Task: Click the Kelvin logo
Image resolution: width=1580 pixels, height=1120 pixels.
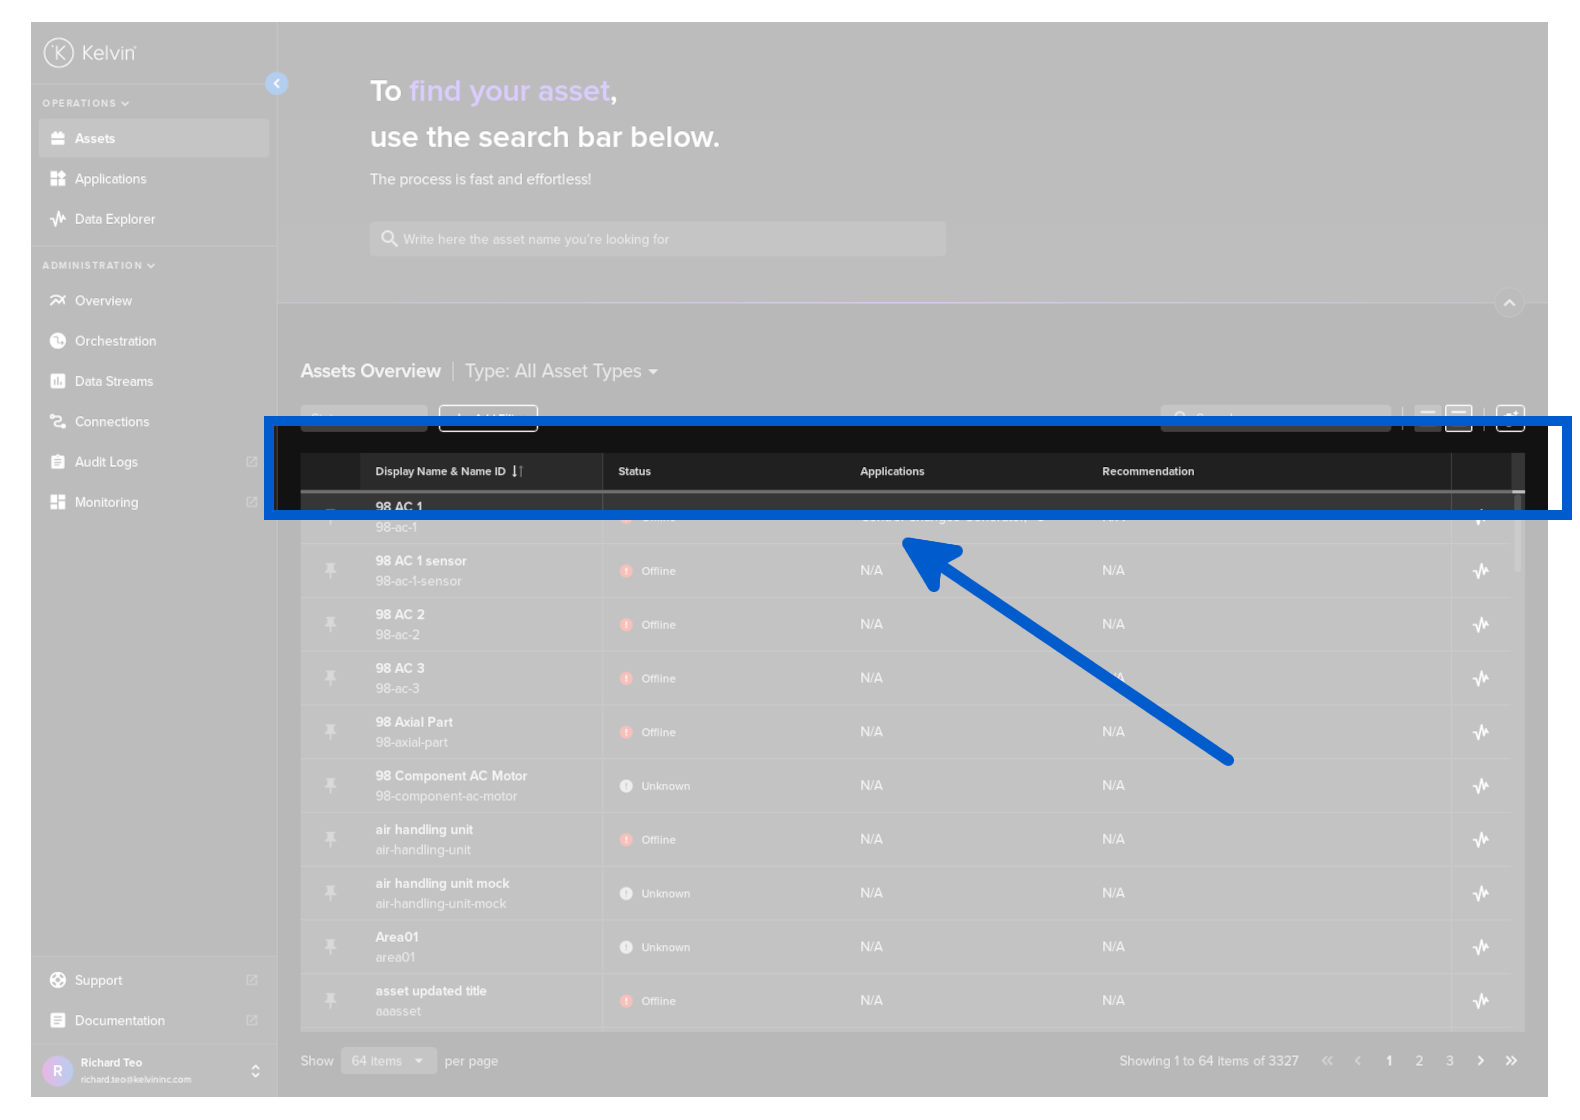Action: coord(90,53)
